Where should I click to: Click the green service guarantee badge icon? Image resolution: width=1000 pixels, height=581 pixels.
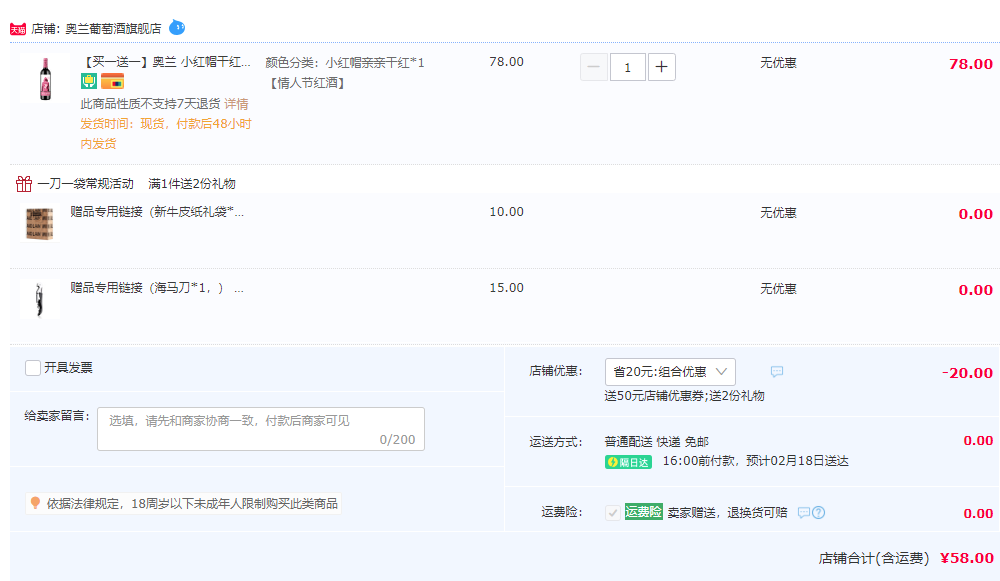[89, 81]
